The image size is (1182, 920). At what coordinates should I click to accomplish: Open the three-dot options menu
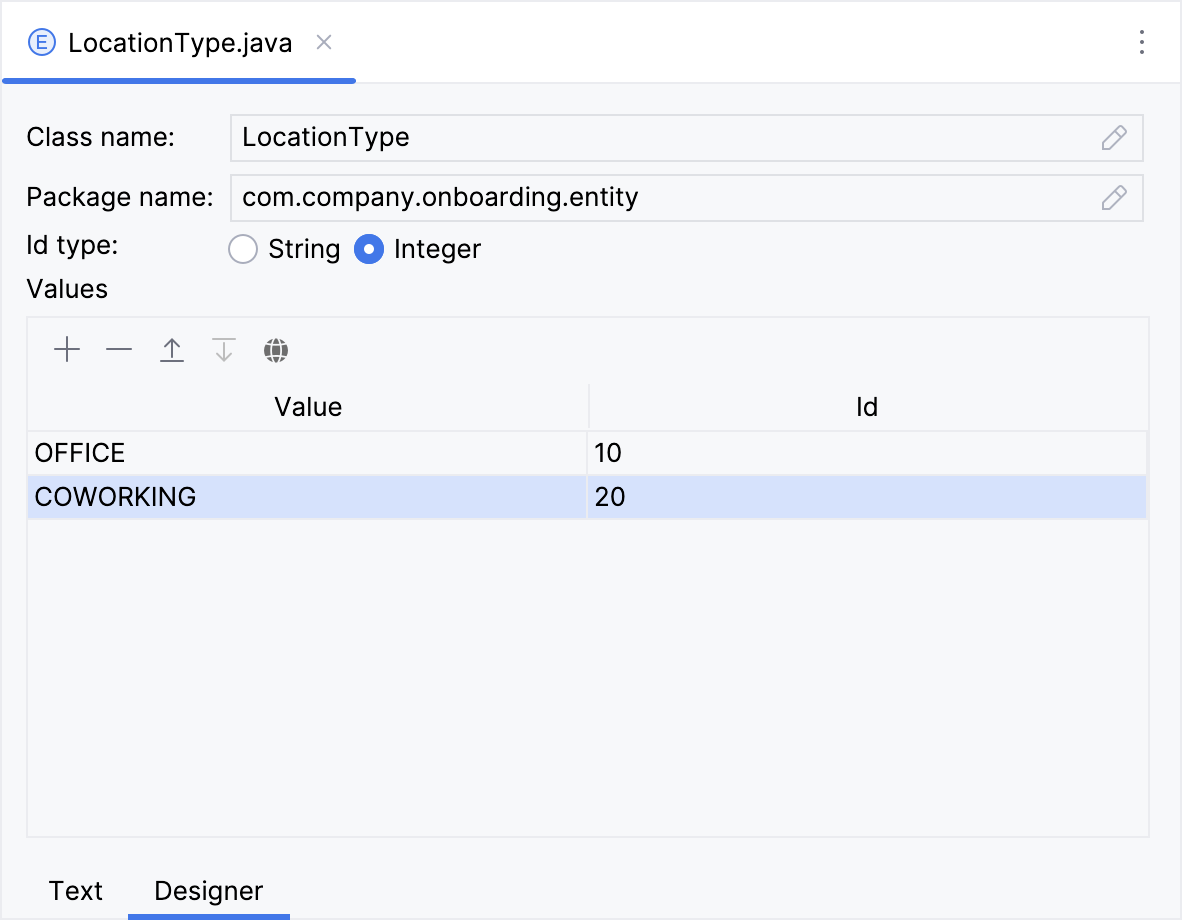point(1142,43)
